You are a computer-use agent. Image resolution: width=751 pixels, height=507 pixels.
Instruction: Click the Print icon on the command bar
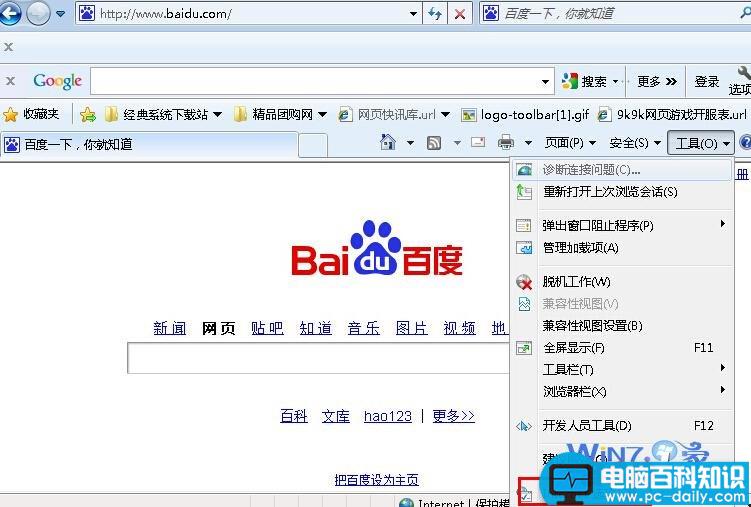click(x=506, y=143)
